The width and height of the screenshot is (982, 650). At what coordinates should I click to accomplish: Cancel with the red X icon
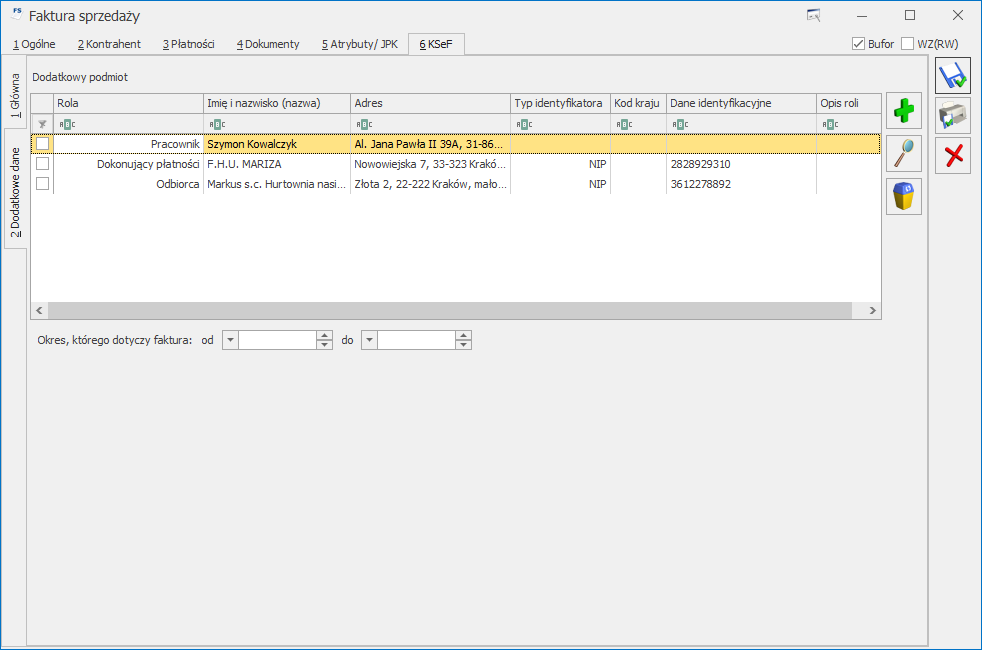point(953,155)
